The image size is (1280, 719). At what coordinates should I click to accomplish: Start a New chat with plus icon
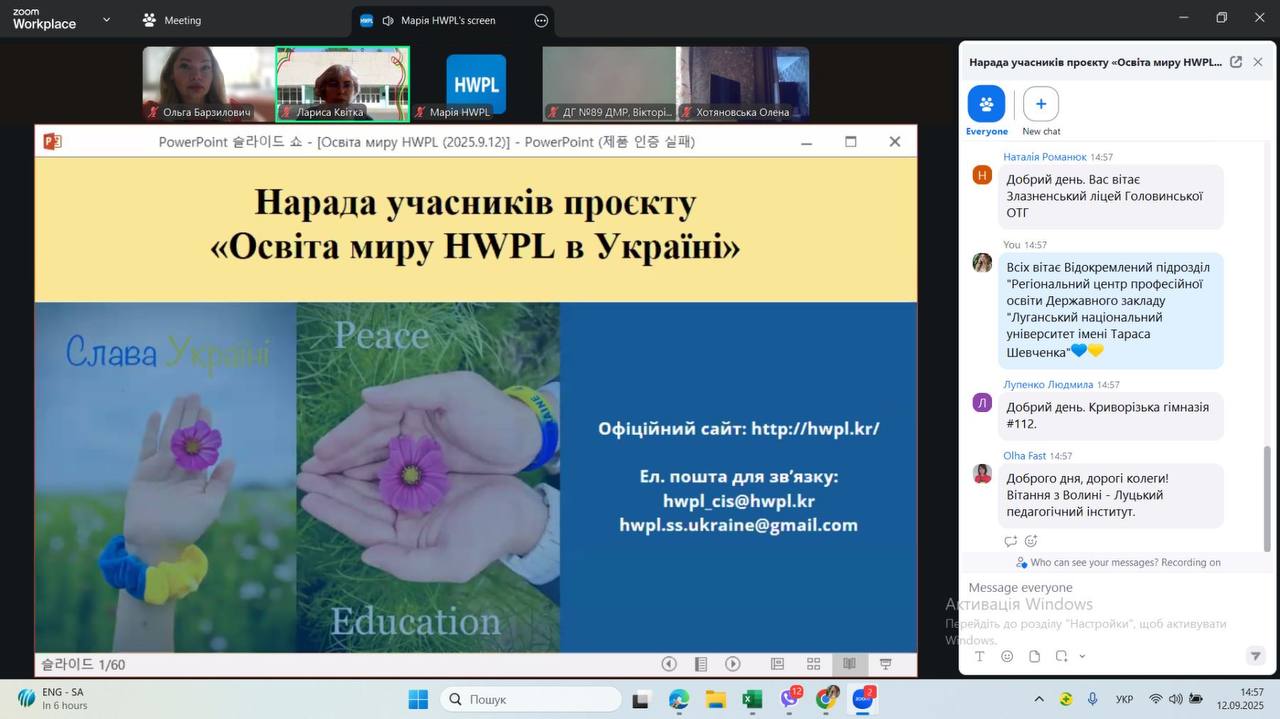[x=1040, y=104]
